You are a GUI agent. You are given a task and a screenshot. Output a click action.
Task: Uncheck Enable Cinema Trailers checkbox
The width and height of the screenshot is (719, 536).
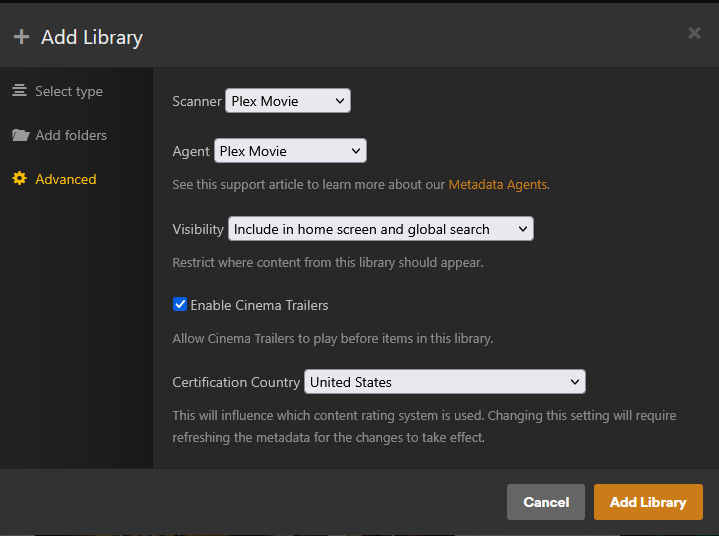(x=180, y=304)
